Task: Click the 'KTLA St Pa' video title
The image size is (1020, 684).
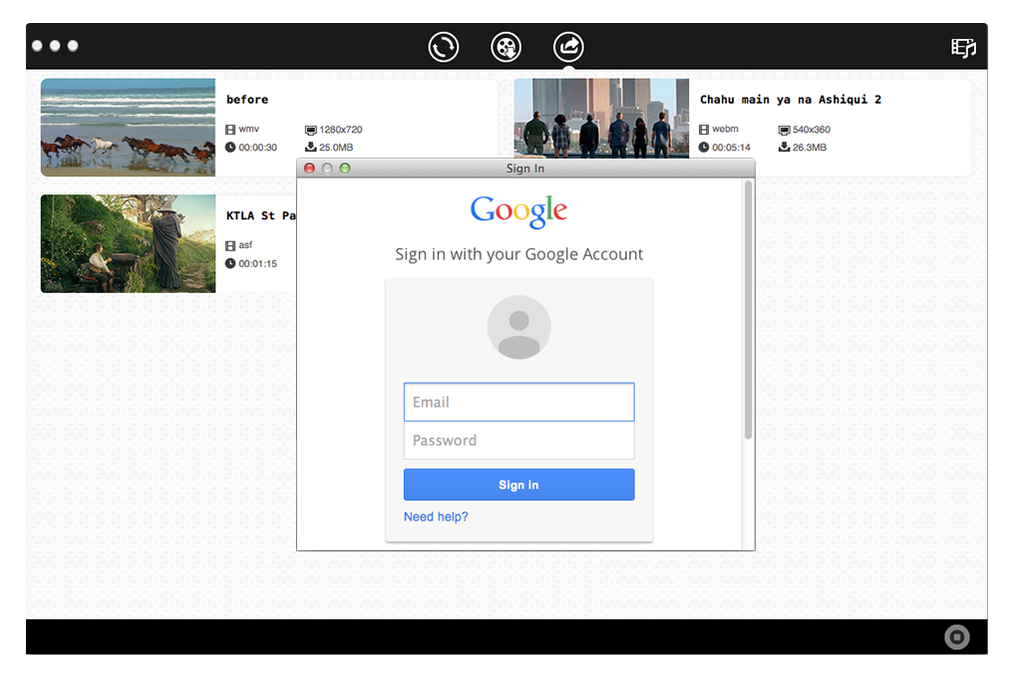Action: click(x=261, y=215)
